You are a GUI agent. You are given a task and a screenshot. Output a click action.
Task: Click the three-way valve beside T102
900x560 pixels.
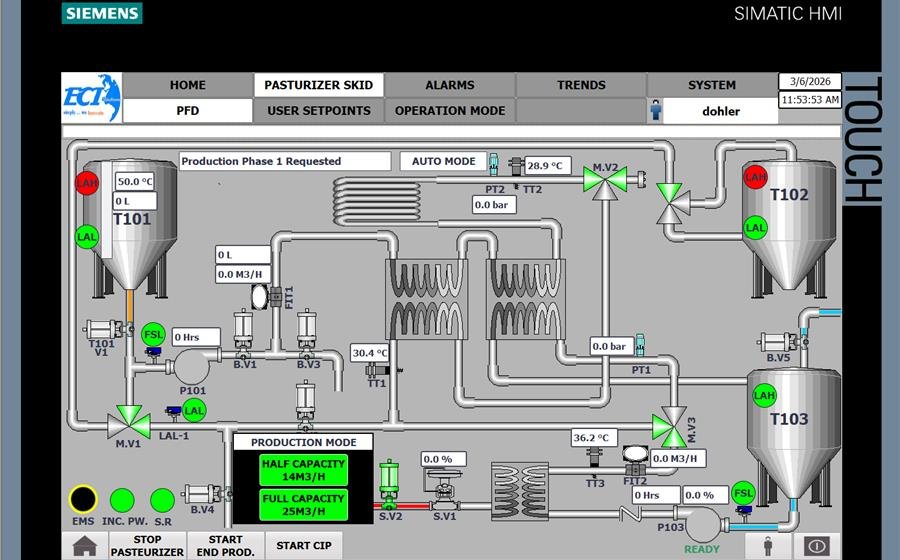672,203
